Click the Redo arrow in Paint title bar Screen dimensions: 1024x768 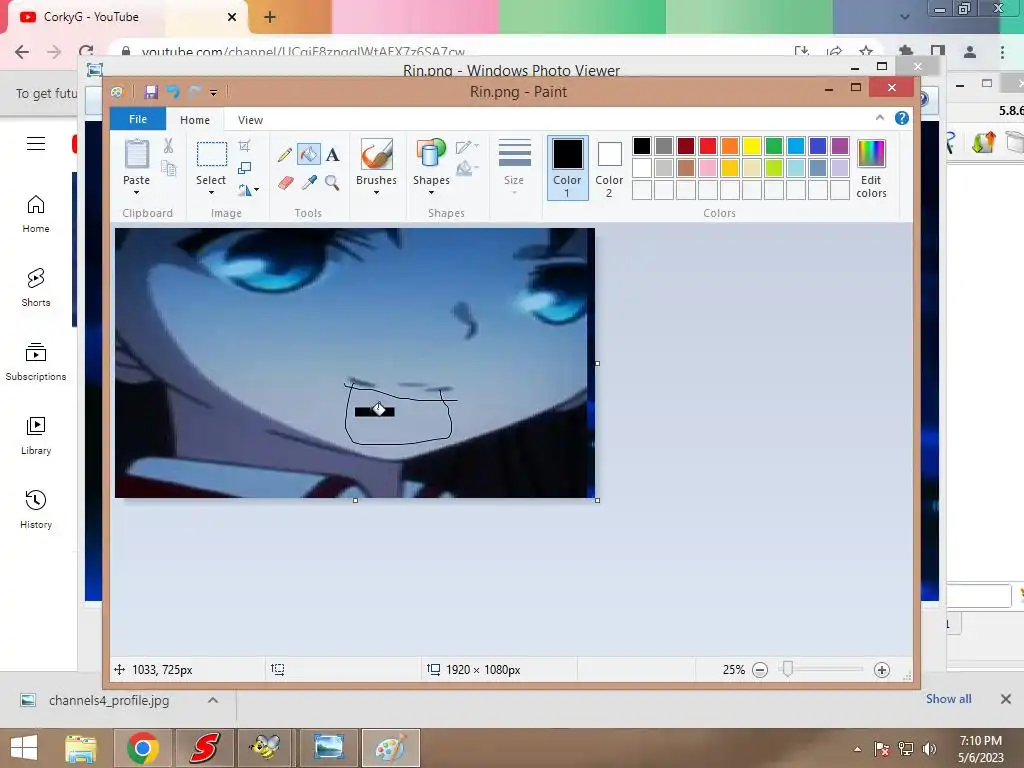click(x=195, y=92)
